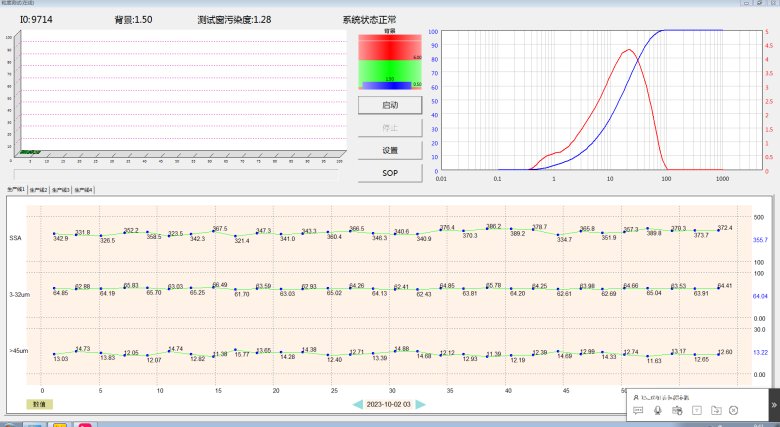
Task: Select the 生产线4 tab
Action: point(83,189)
